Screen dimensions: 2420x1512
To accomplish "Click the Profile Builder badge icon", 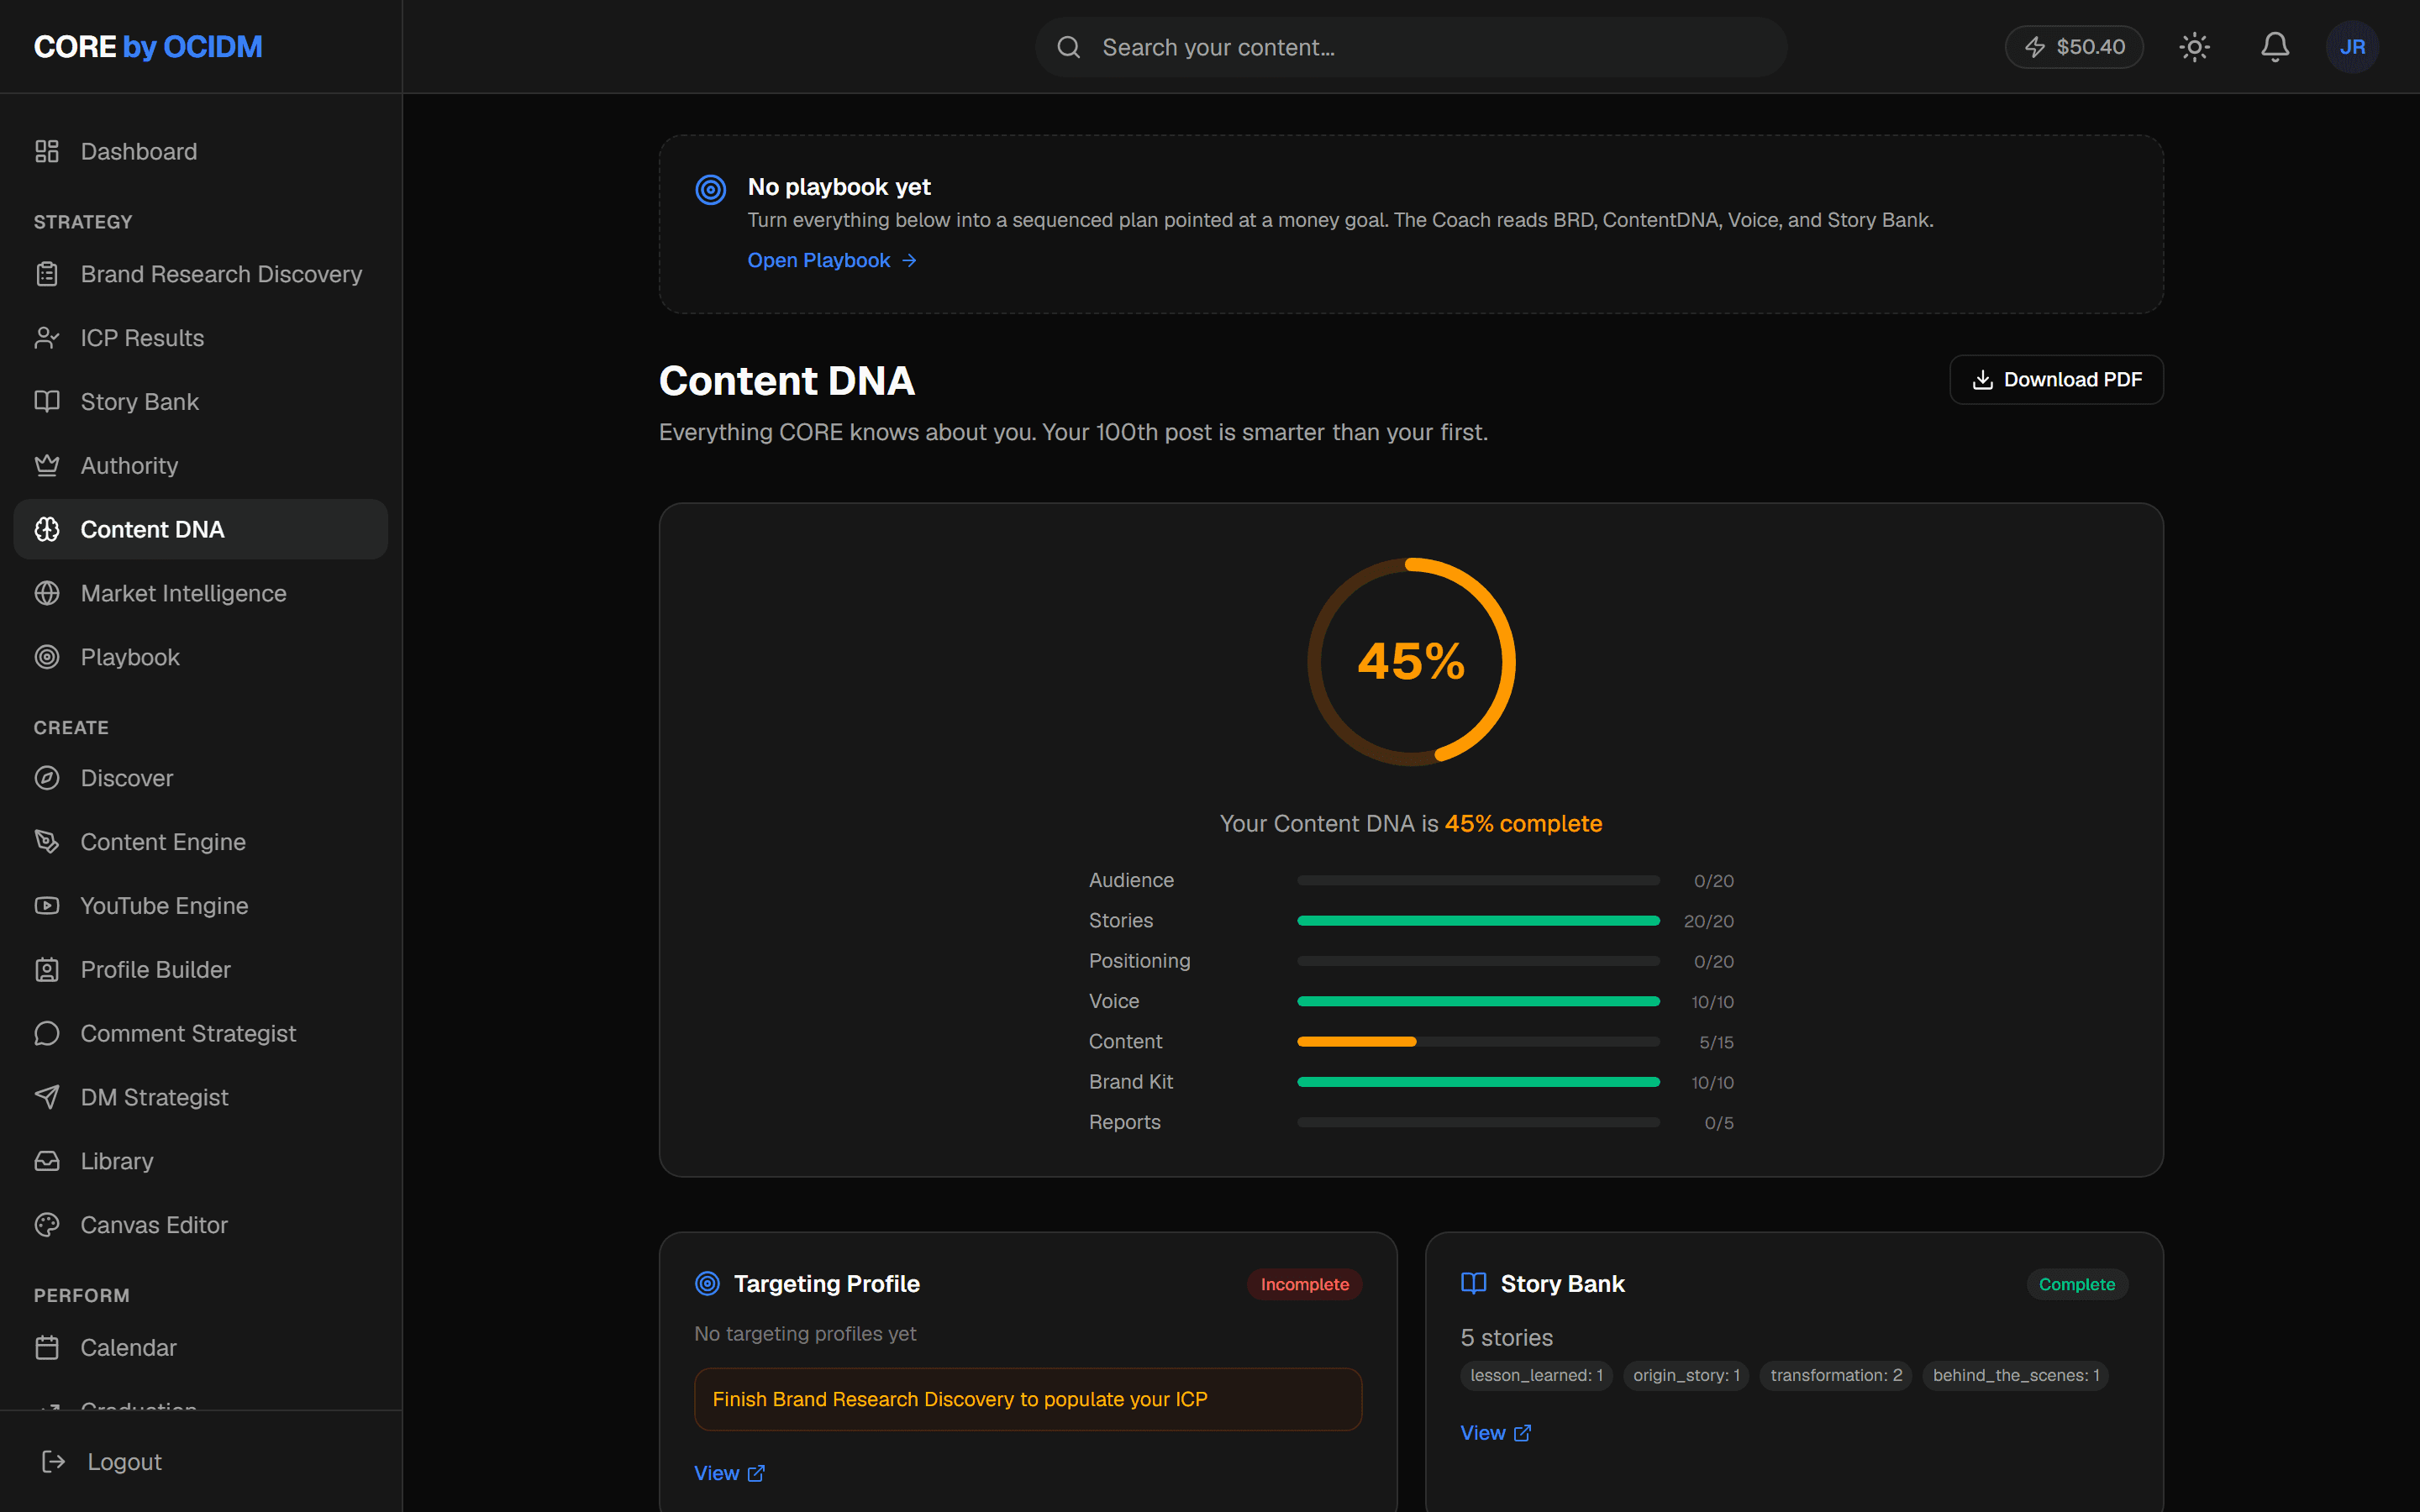I will [x=47, y=969].
